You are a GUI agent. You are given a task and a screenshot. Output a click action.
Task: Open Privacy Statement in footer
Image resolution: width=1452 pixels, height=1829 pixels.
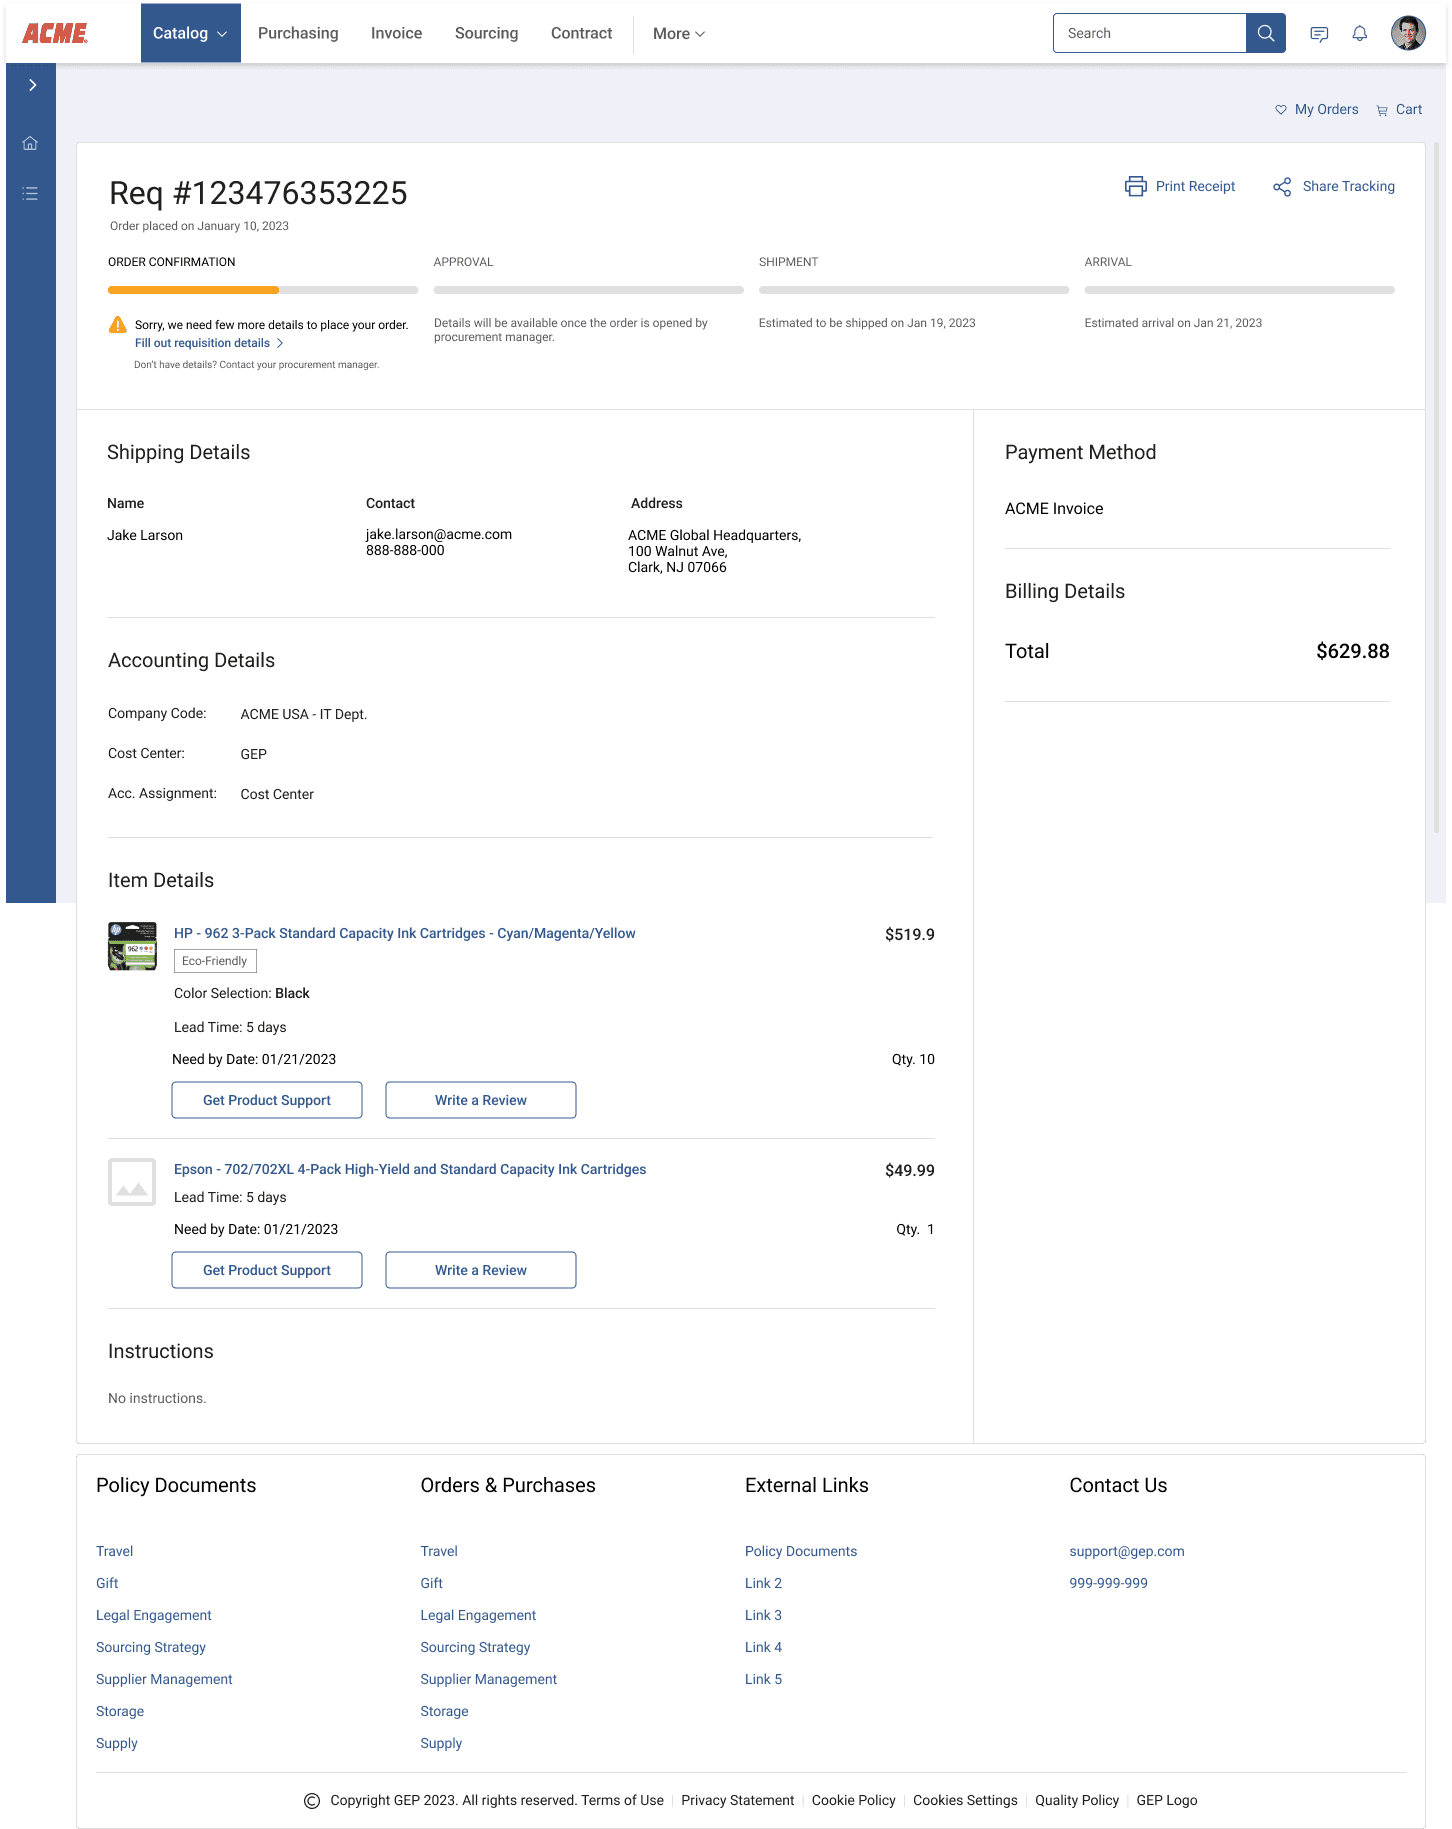(737, 1800)
